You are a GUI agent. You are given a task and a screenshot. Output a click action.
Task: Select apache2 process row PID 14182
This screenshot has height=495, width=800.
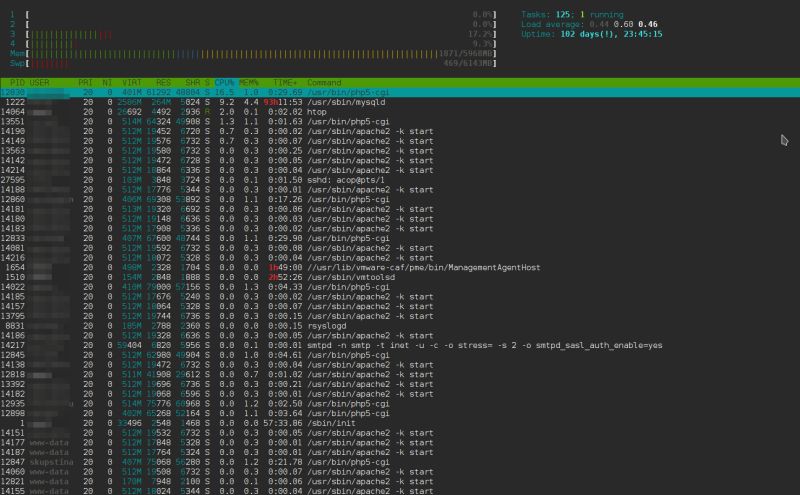400,394
